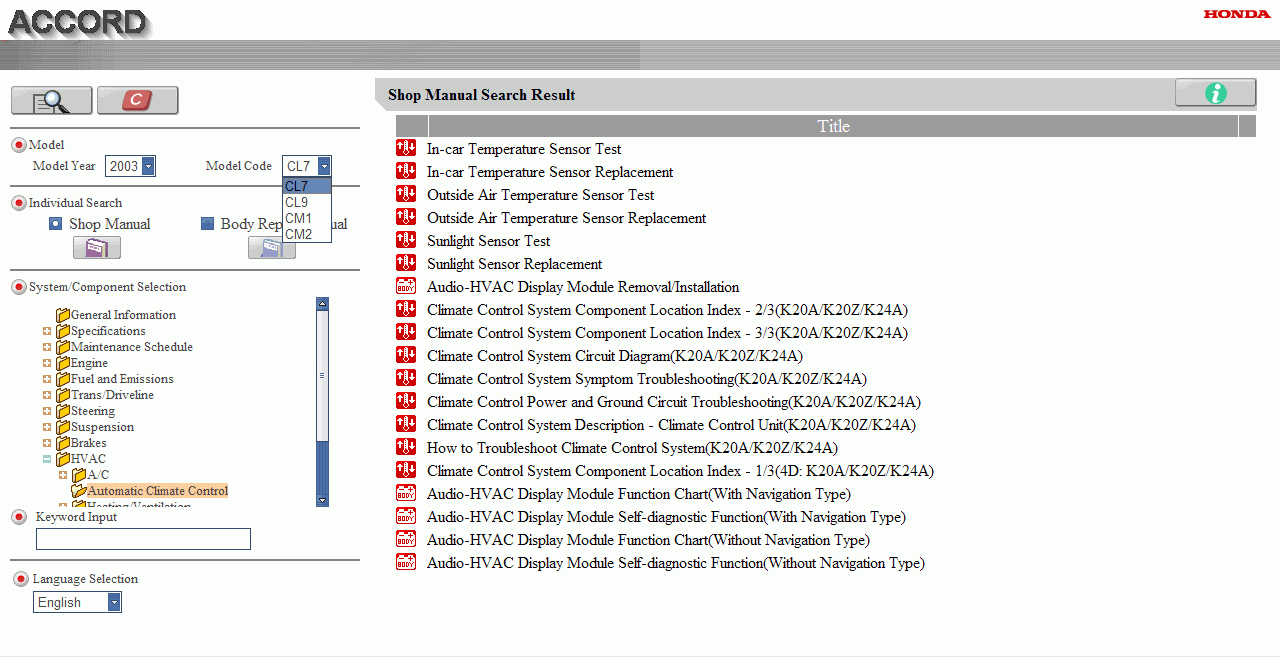Open the green info icon button
The width and height of the screenshot is (1280, 657).
tap(1215, 93)
